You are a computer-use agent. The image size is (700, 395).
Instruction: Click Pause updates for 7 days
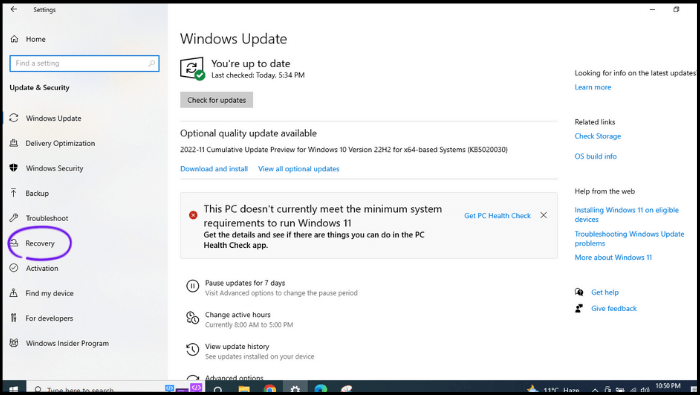245,283
